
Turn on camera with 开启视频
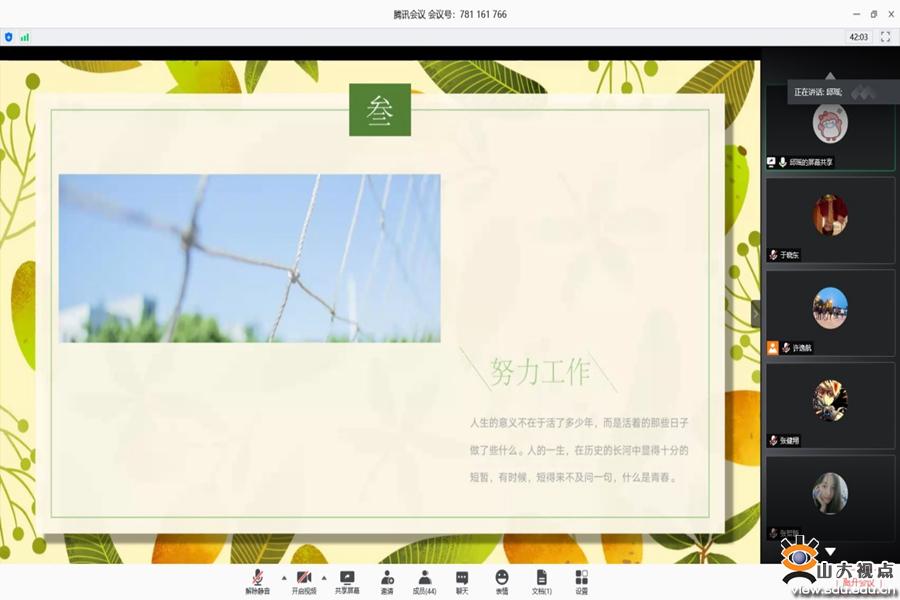click(x=304, y=580)
